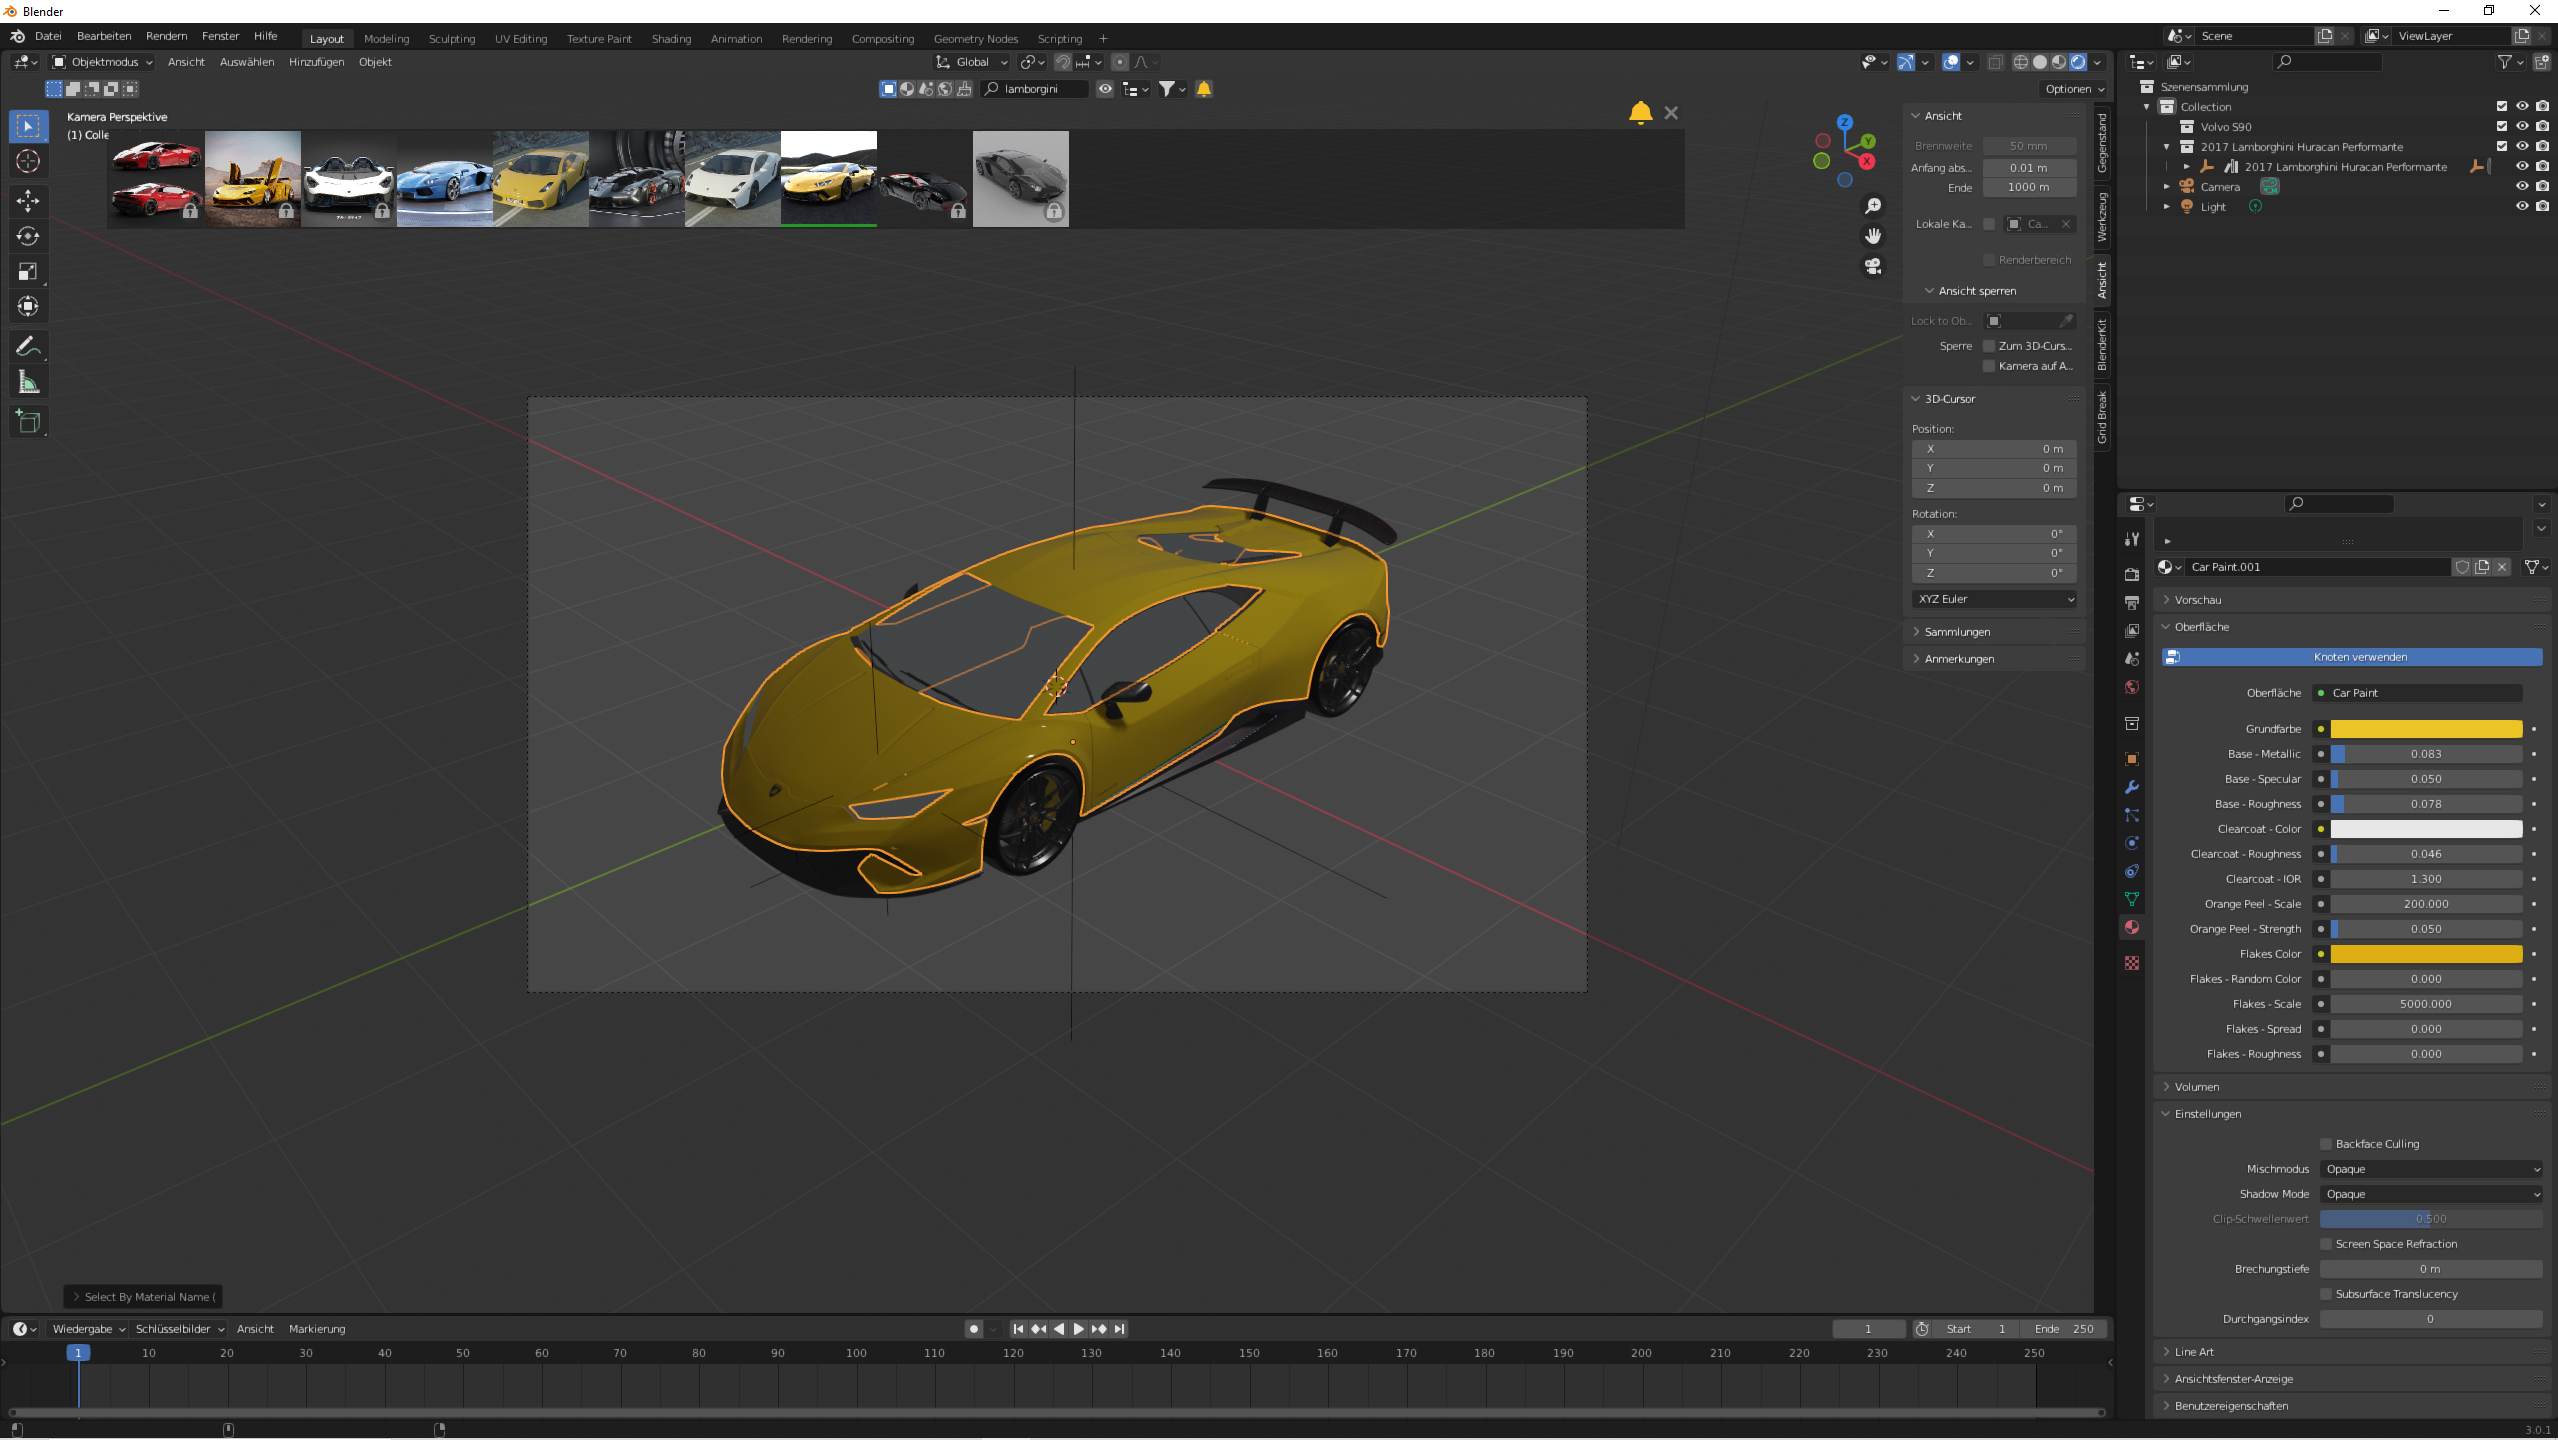Toggle camera view with camera icon
The image size is (2558, 1440).
tap(1873, 266)
